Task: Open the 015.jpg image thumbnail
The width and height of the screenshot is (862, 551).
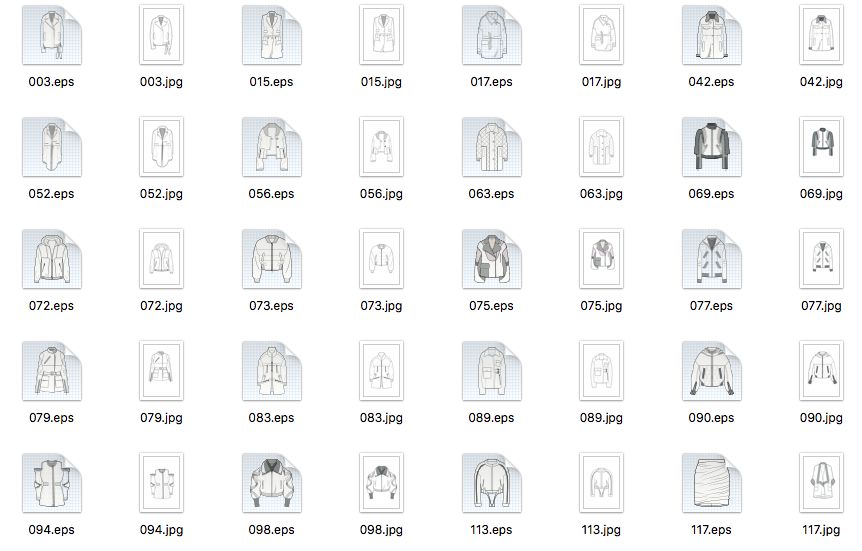Action: pyautogui.click(x=382, y=35)
